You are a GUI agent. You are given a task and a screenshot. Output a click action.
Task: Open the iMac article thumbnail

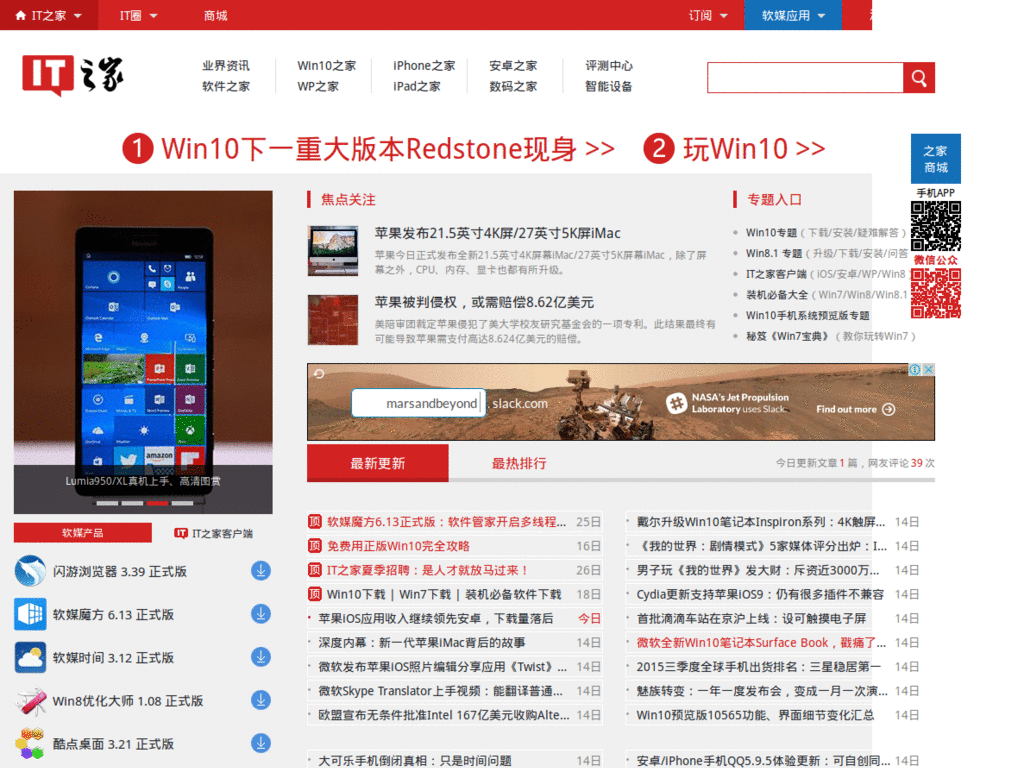coord(333,251)
